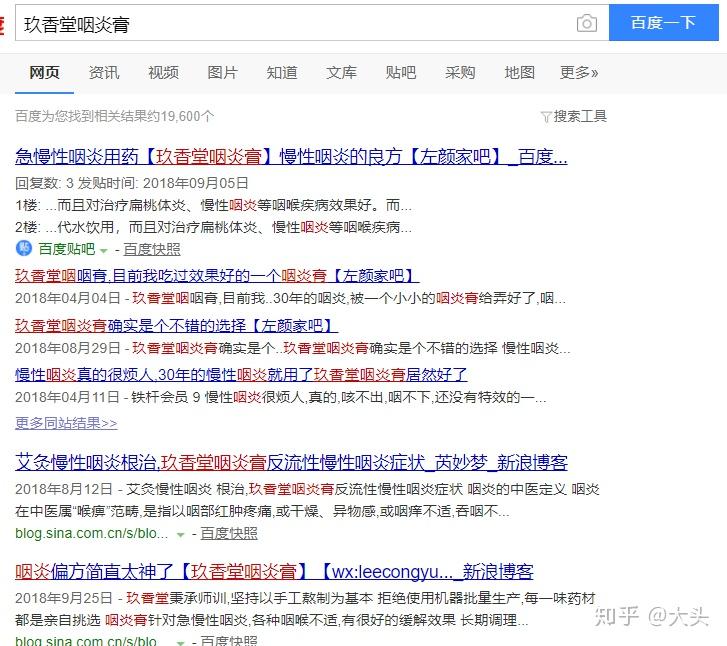Click the 1楼 reply snippet line
The height and width of the screenshot is (646, 727).
coord(213,205)
